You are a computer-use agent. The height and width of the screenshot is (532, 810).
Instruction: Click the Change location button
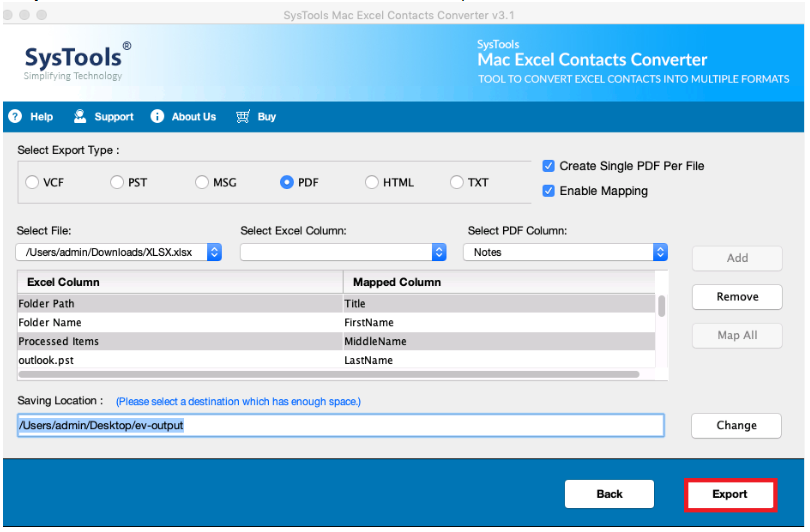click(x=736, y=426)
